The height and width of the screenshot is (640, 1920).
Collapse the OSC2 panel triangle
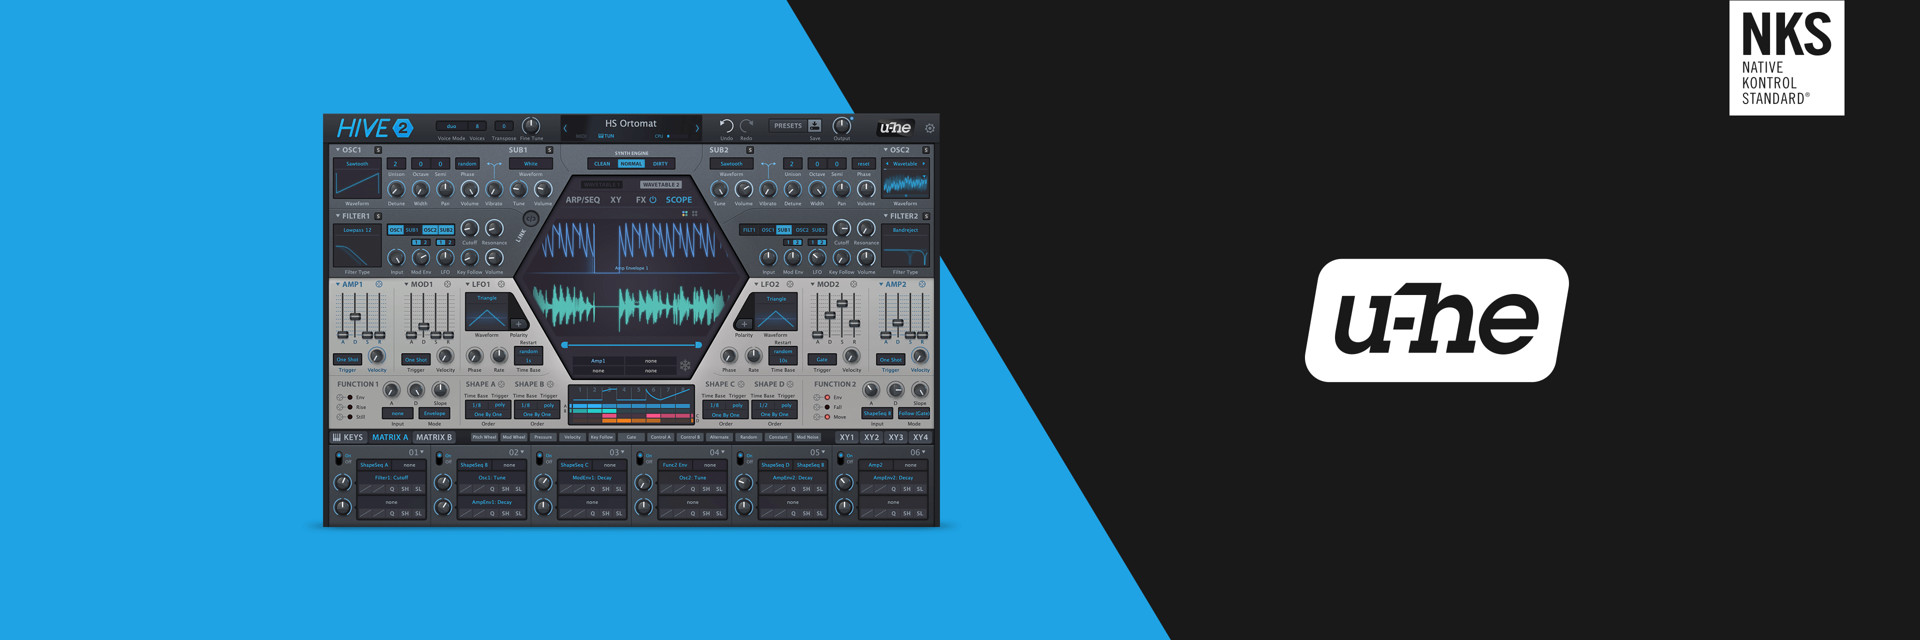coord(886,150)
